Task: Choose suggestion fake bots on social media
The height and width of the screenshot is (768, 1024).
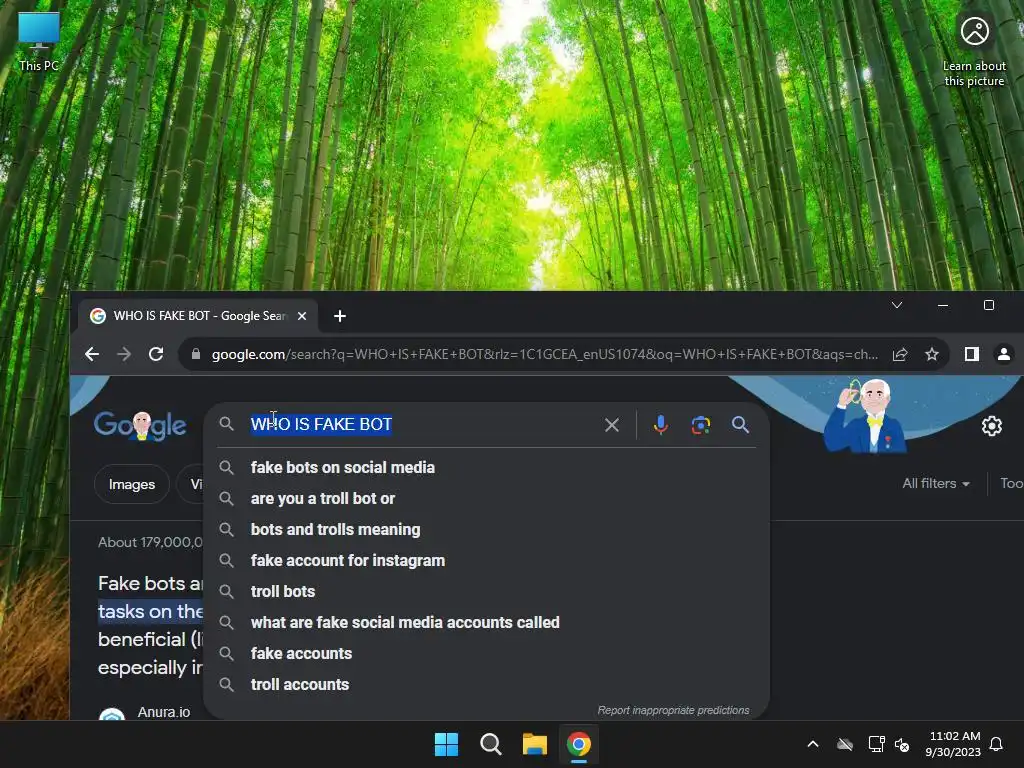Action: point(487,468)
